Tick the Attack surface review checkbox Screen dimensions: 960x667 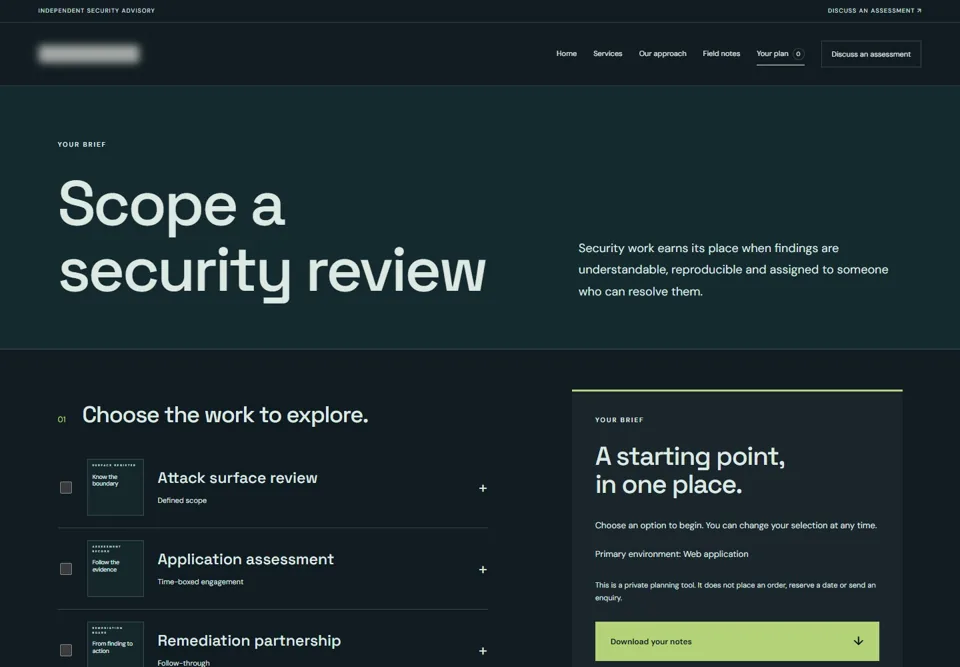66,488
